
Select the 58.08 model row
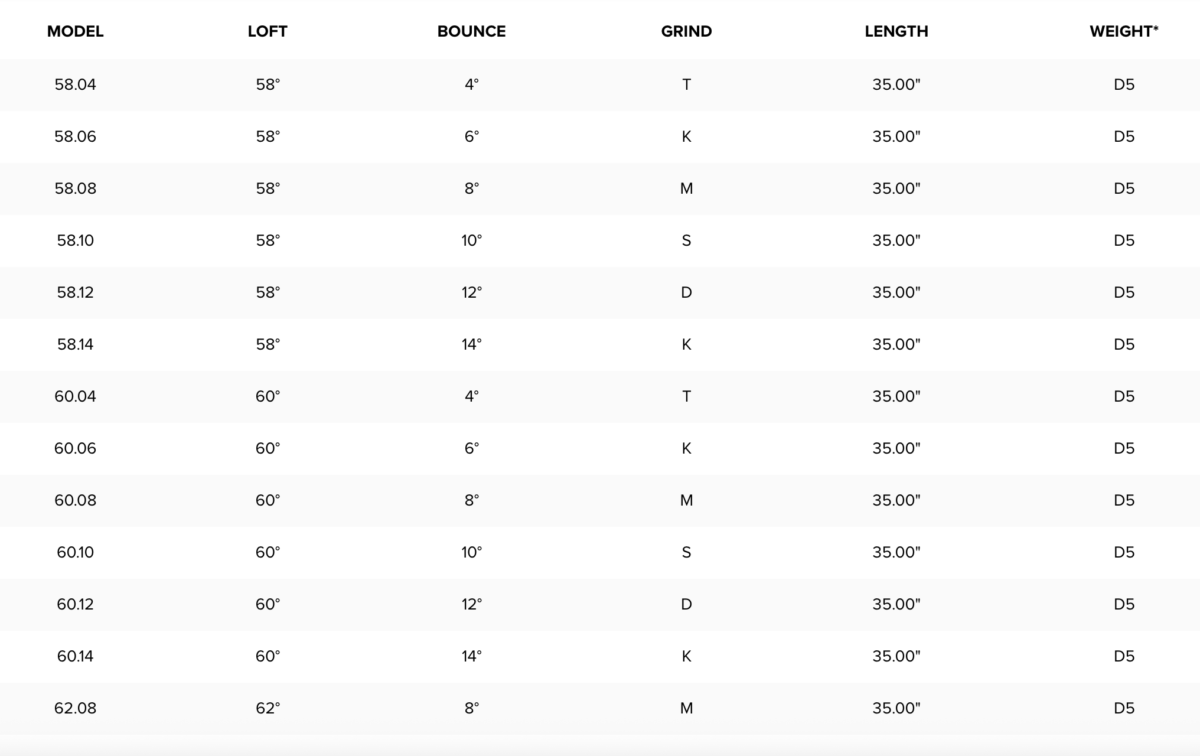[x=600, y=188]
